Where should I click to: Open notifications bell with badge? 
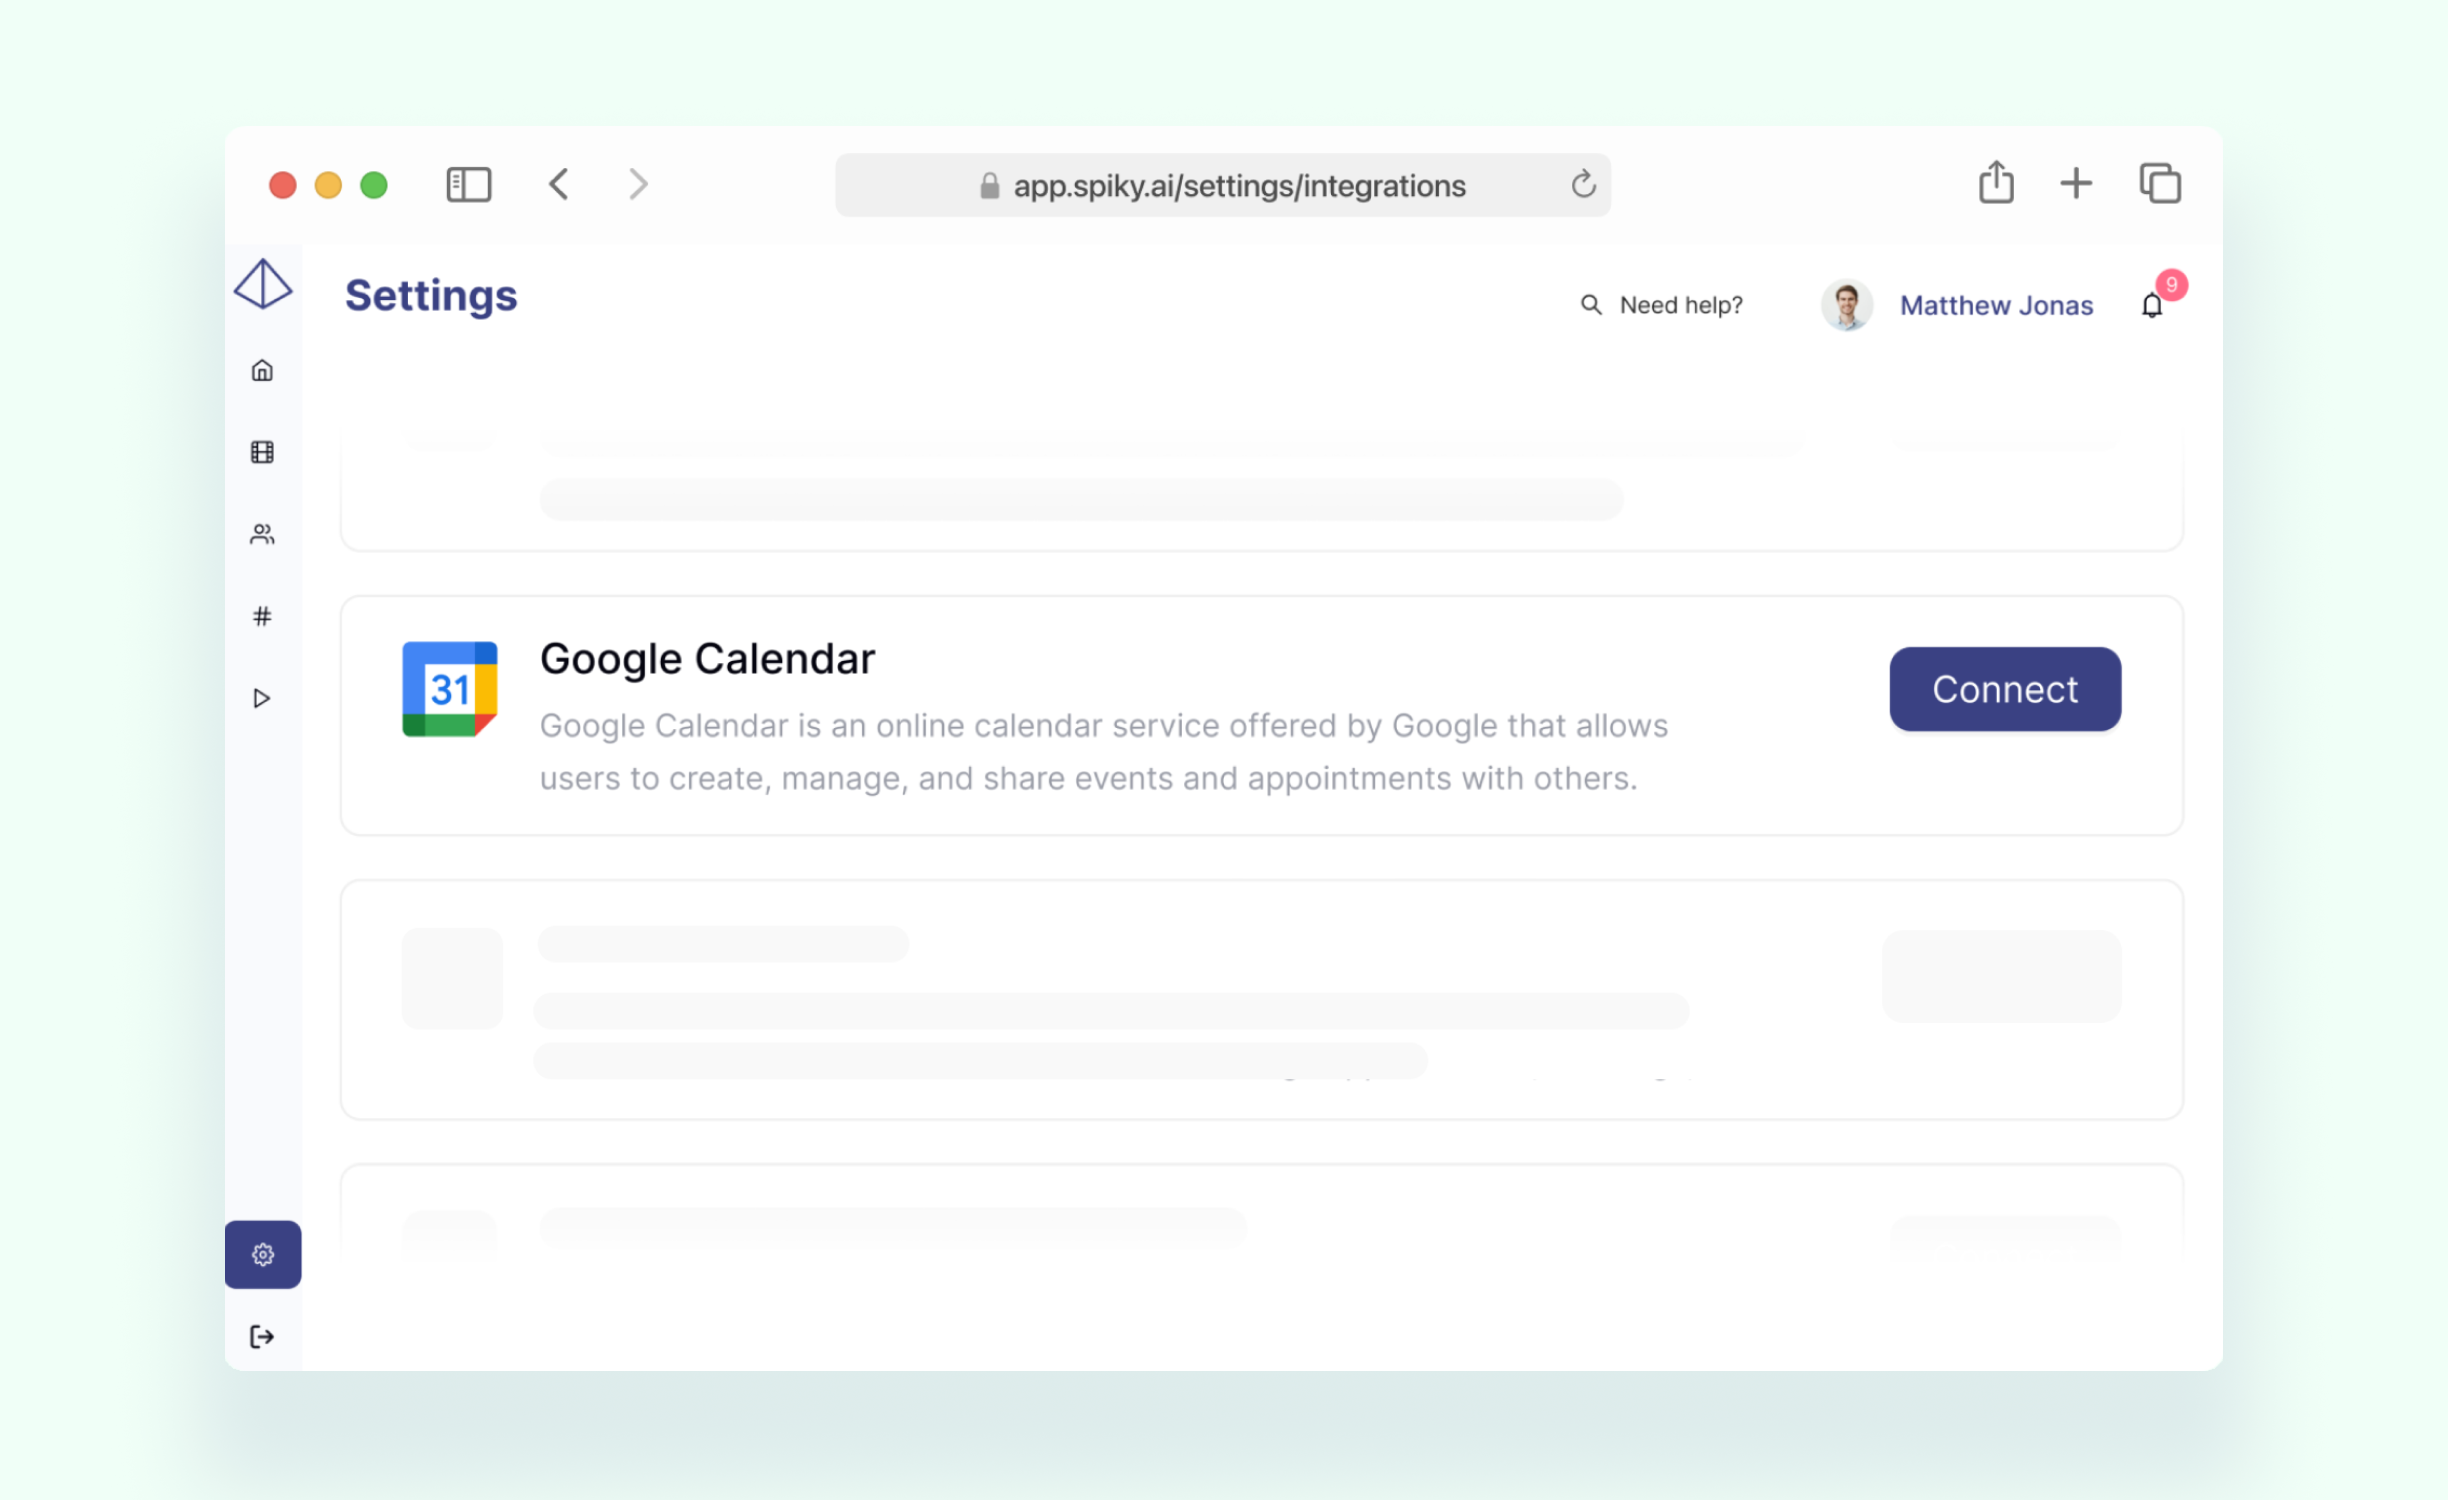2152,305
